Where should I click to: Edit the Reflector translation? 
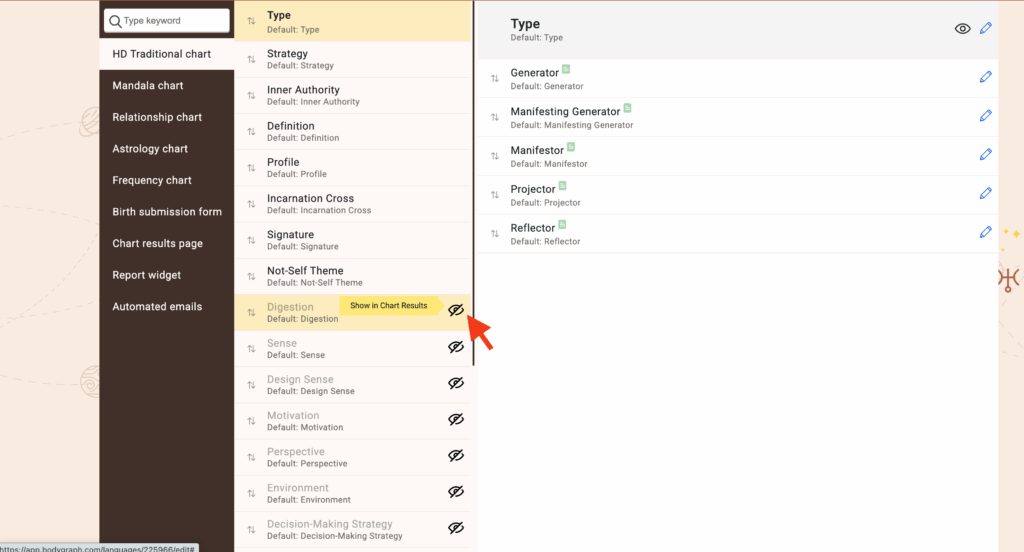tap(985, 232)
